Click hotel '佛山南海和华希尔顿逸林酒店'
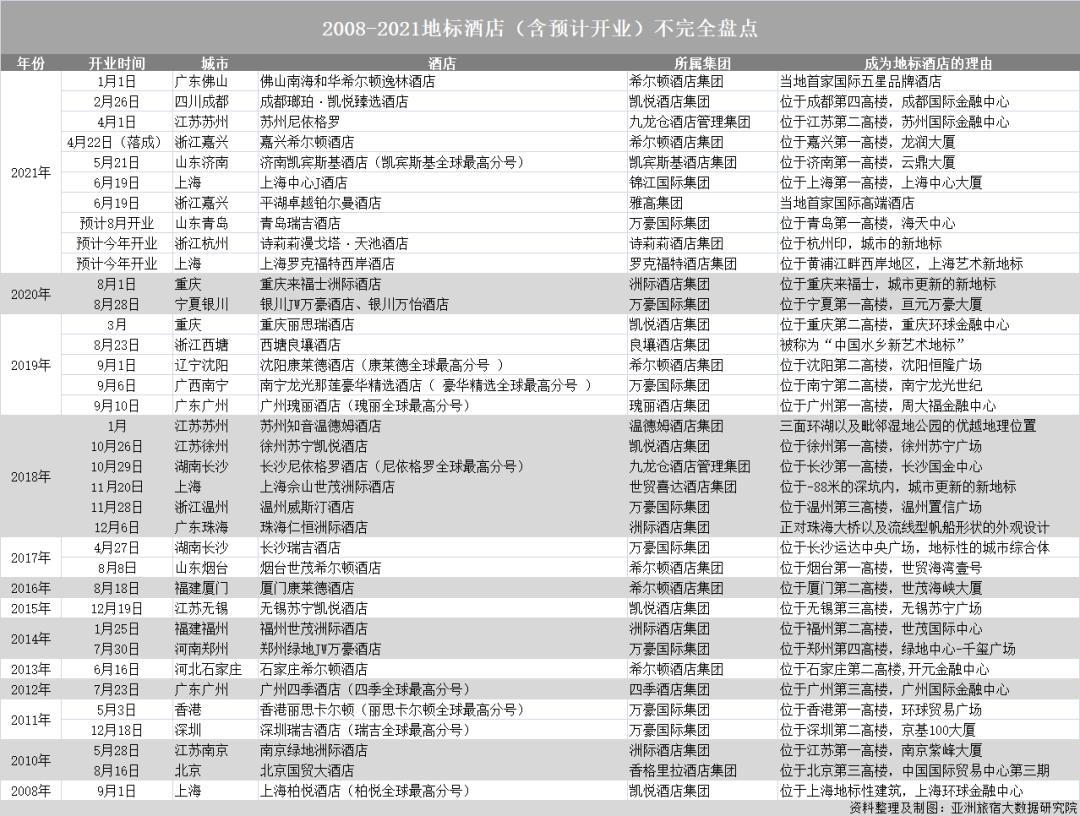This screenshot has width=1080, height=816. pyautogui.click(x=347, y=81)
